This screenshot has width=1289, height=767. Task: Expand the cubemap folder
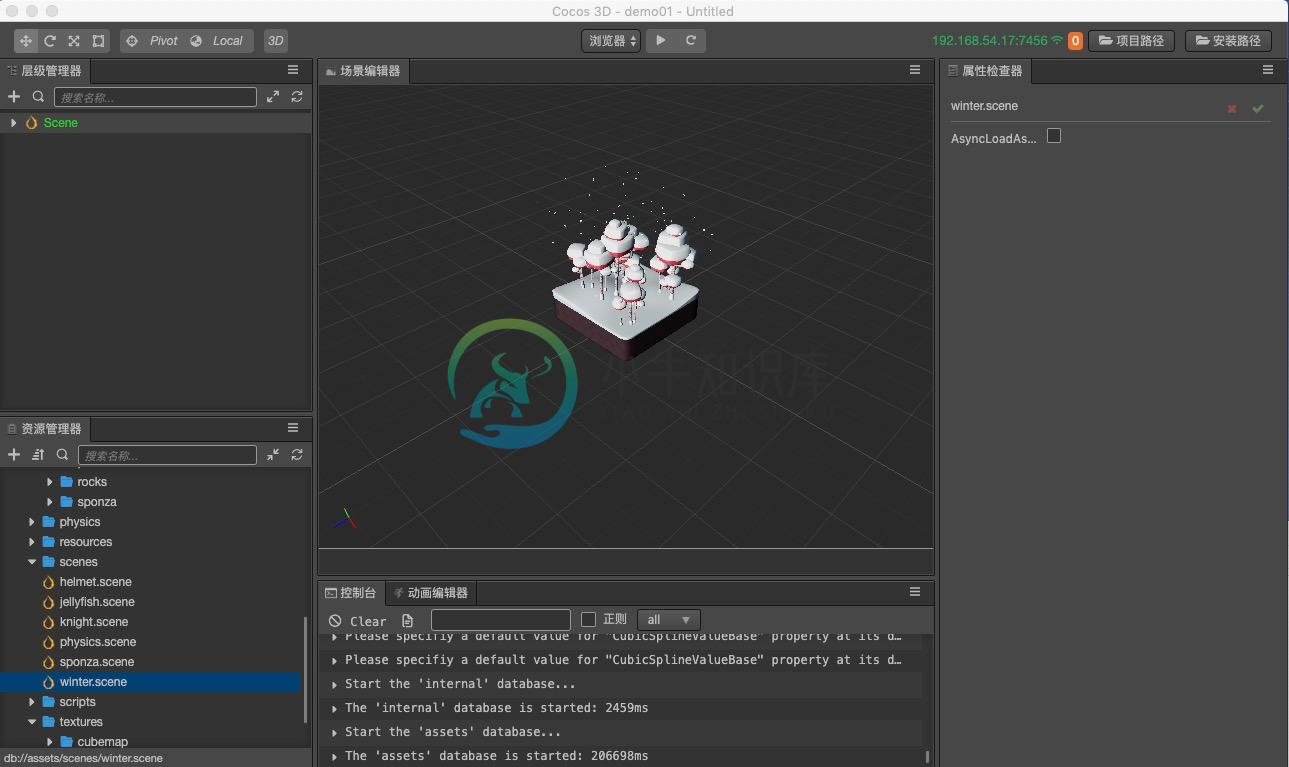click(x=50, y=742)
